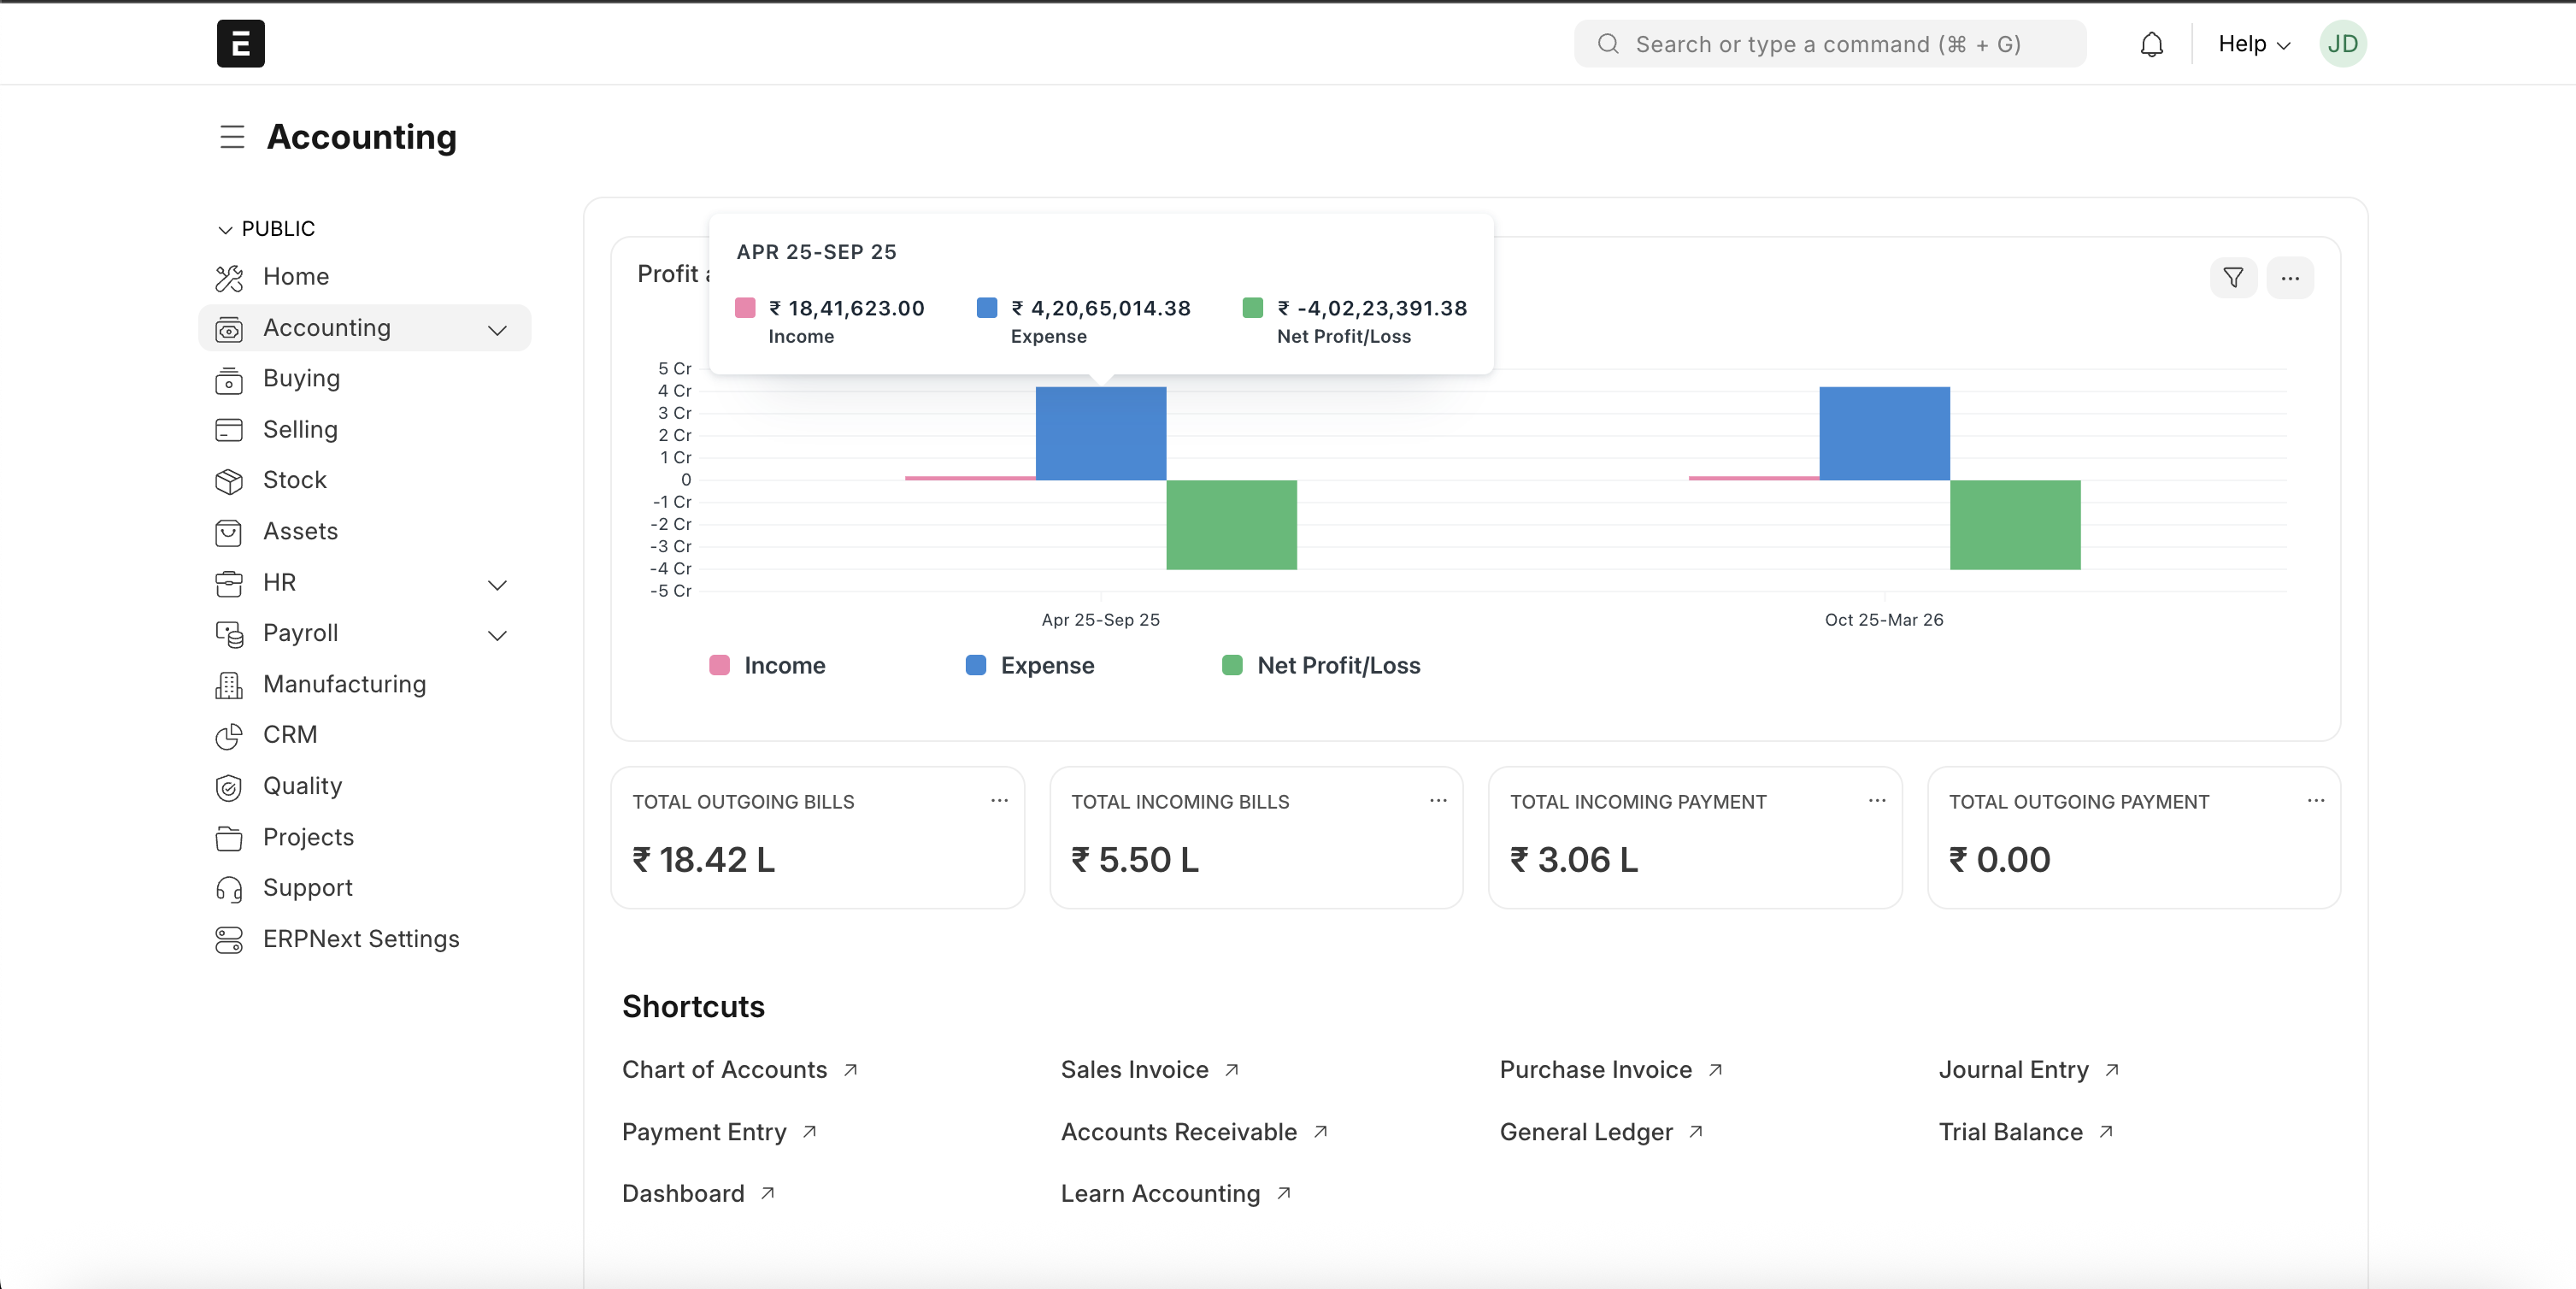Collapse the PUBLIC section
Screen dimensions: 2576x1289
pyautogui.click(x=225, y=229)
